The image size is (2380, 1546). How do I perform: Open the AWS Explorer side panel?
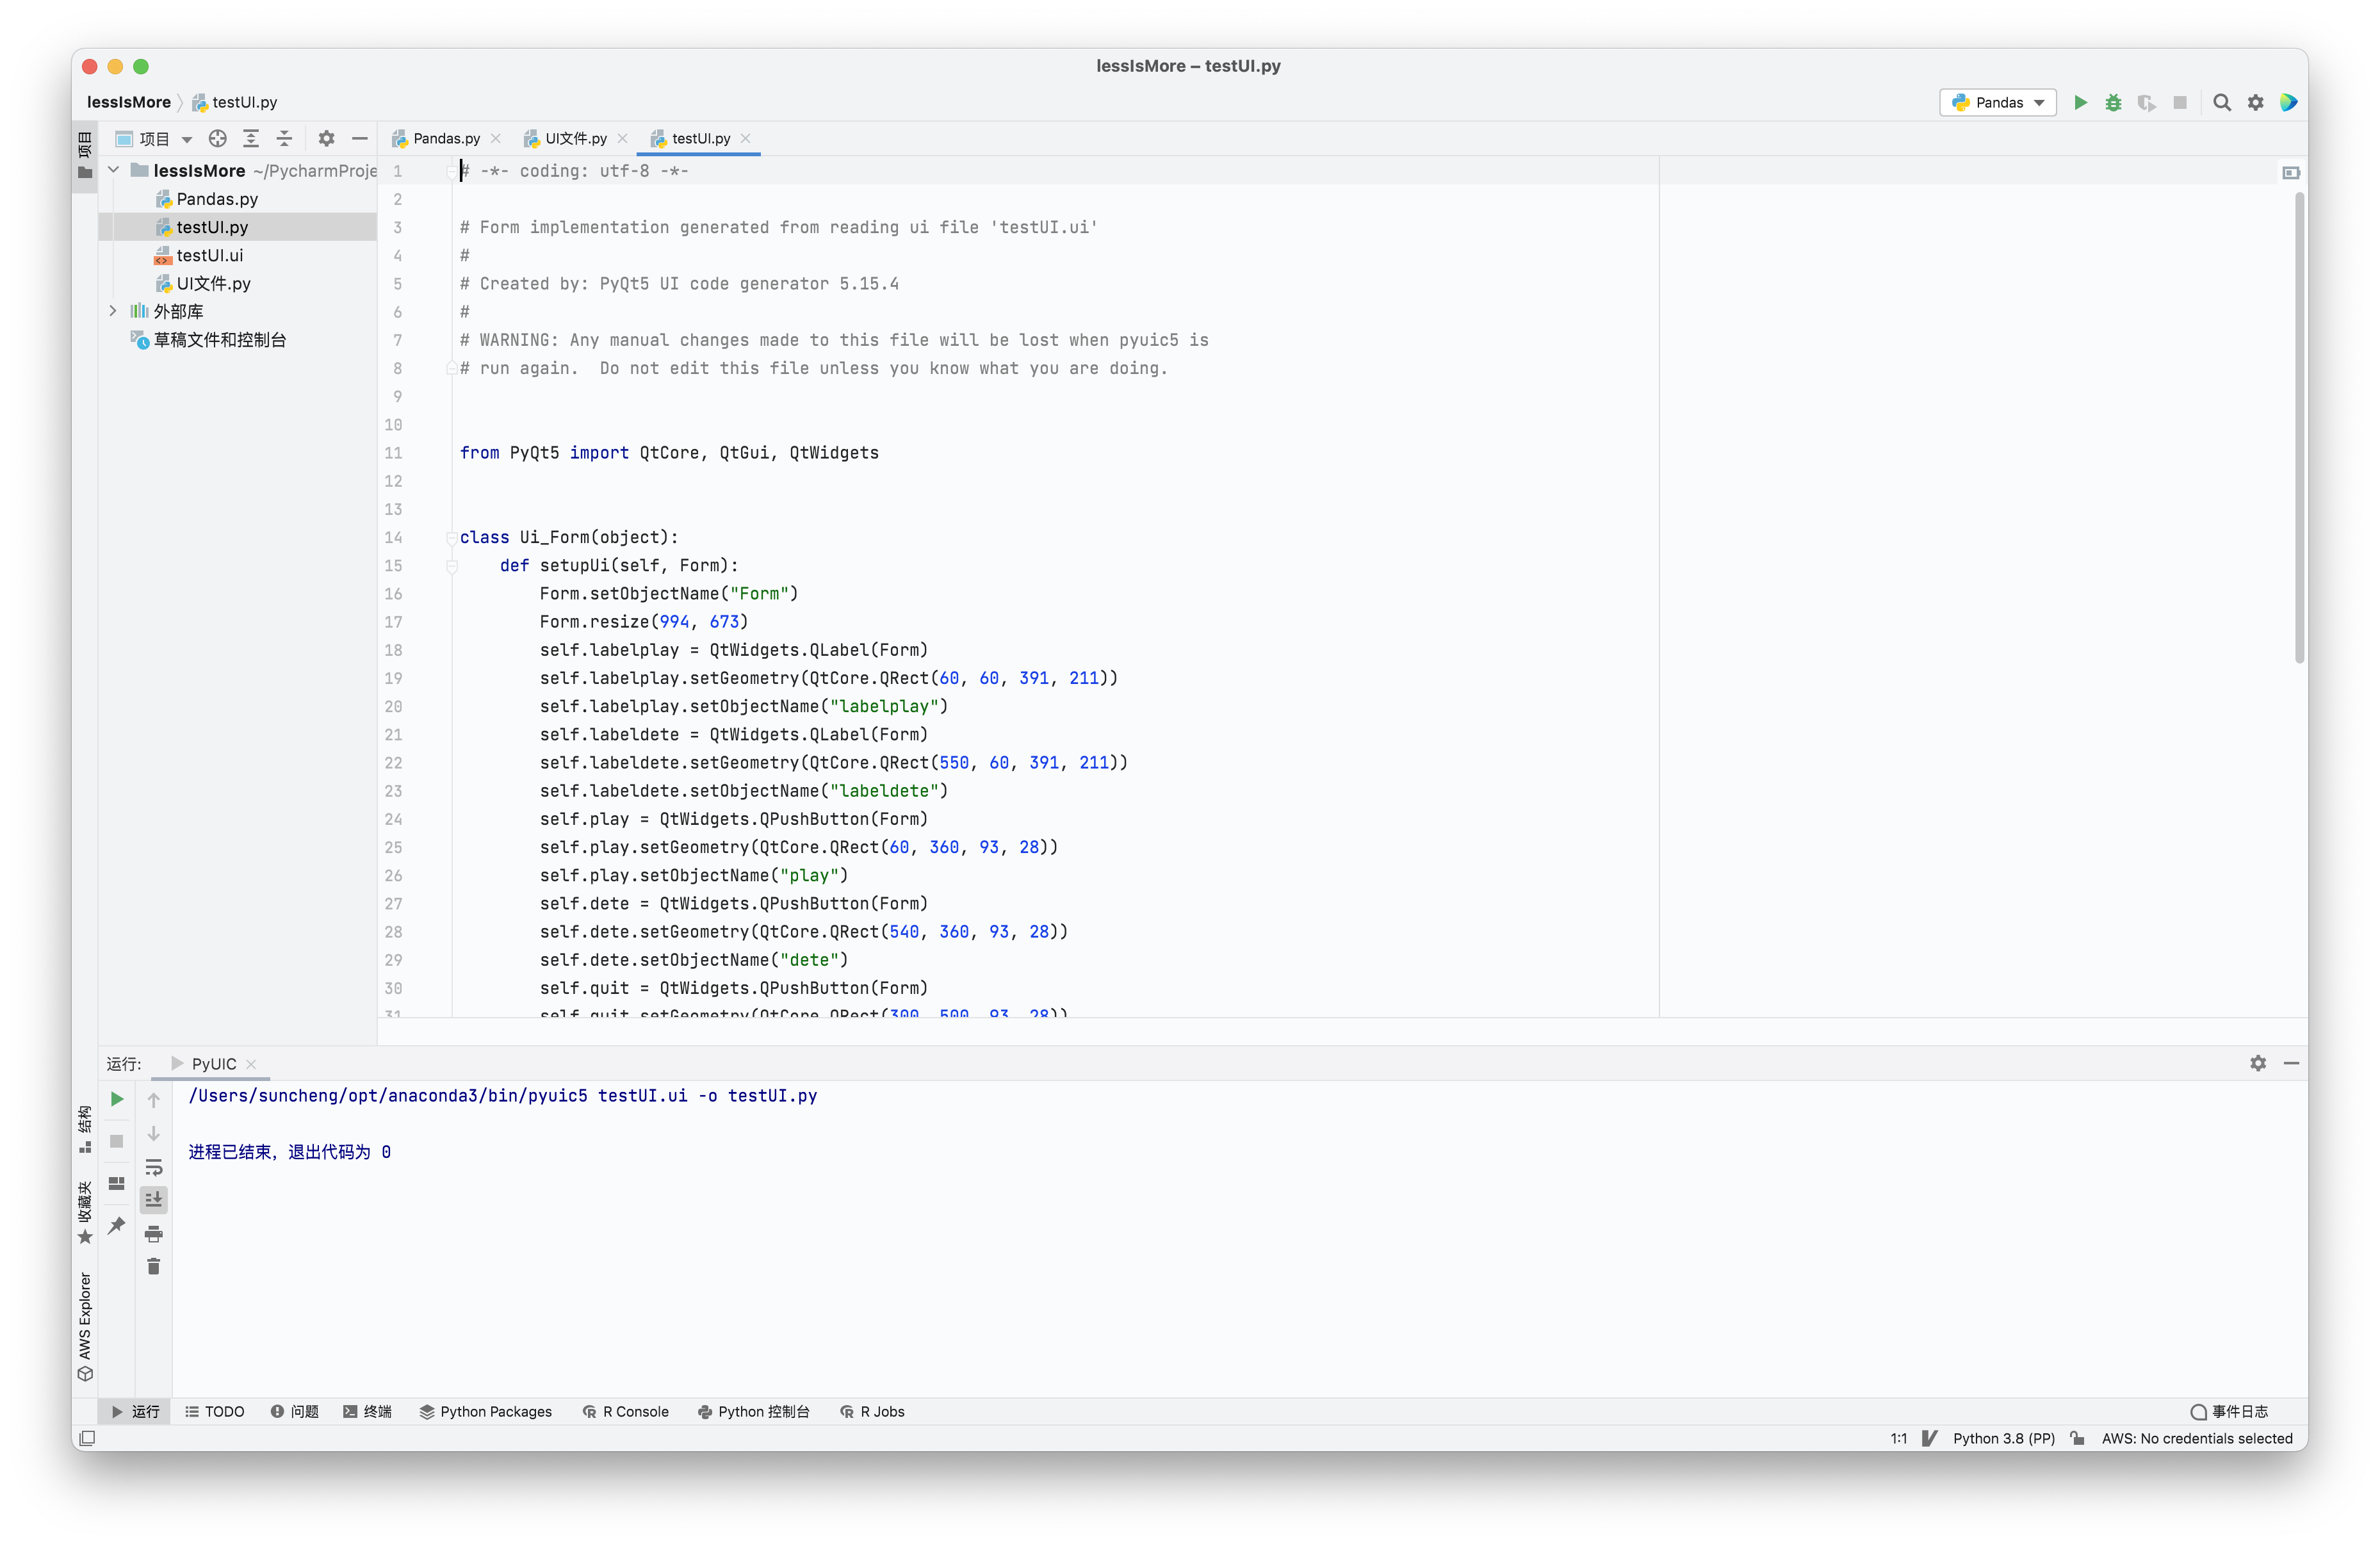point(85,1326)
